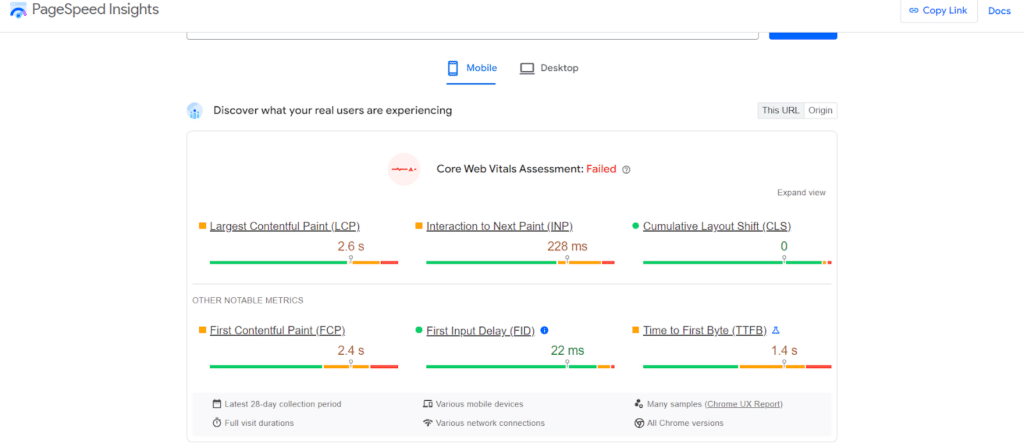Click the LCP distribution bar
1024x447 pixels.
(x=304, y=262)
